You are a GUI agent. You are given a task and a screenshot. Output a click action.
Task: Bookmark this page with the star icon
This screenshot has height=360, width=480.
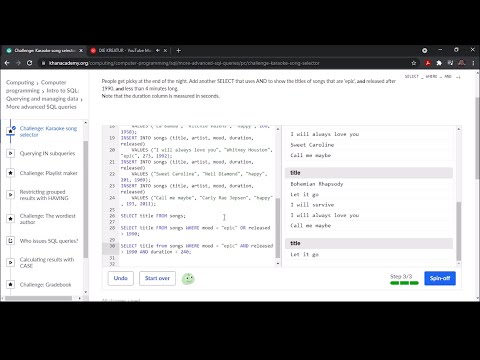coord(414,63)
